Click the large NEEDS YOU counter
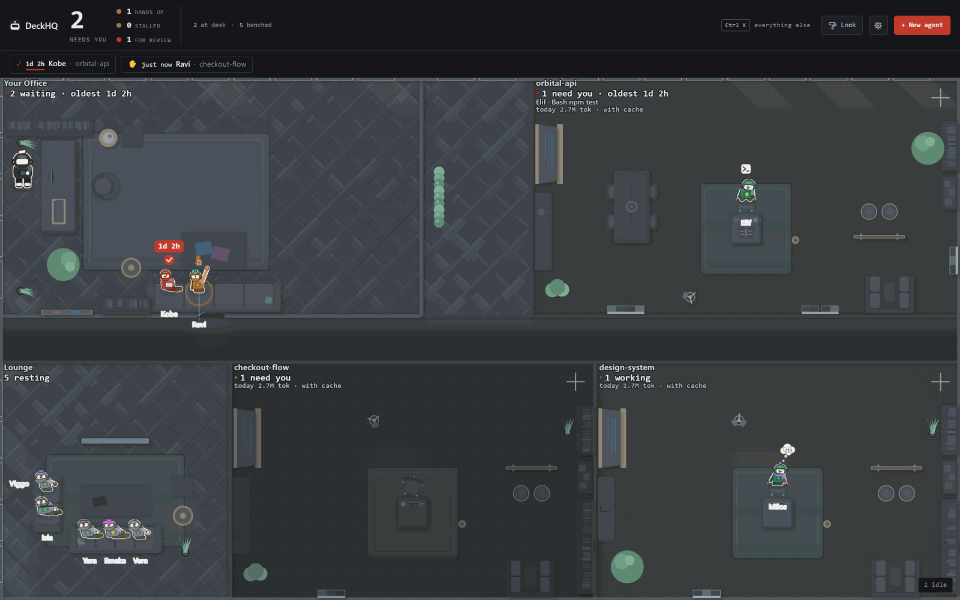Viewport: 960px width, 600px height. pyautogui.click(x=77, y=20)
